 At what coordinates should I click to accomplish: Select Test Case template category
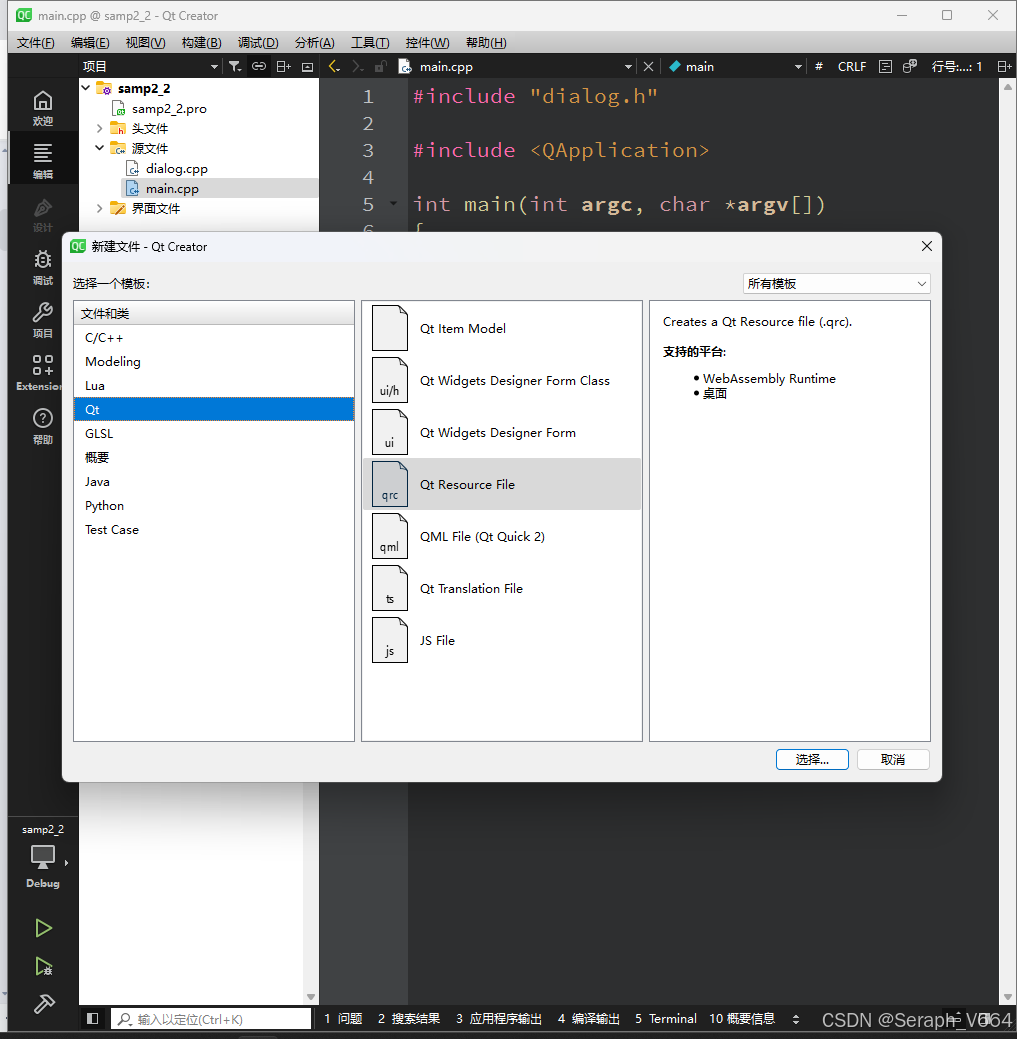pyautogui.click(x=214, y=529)
